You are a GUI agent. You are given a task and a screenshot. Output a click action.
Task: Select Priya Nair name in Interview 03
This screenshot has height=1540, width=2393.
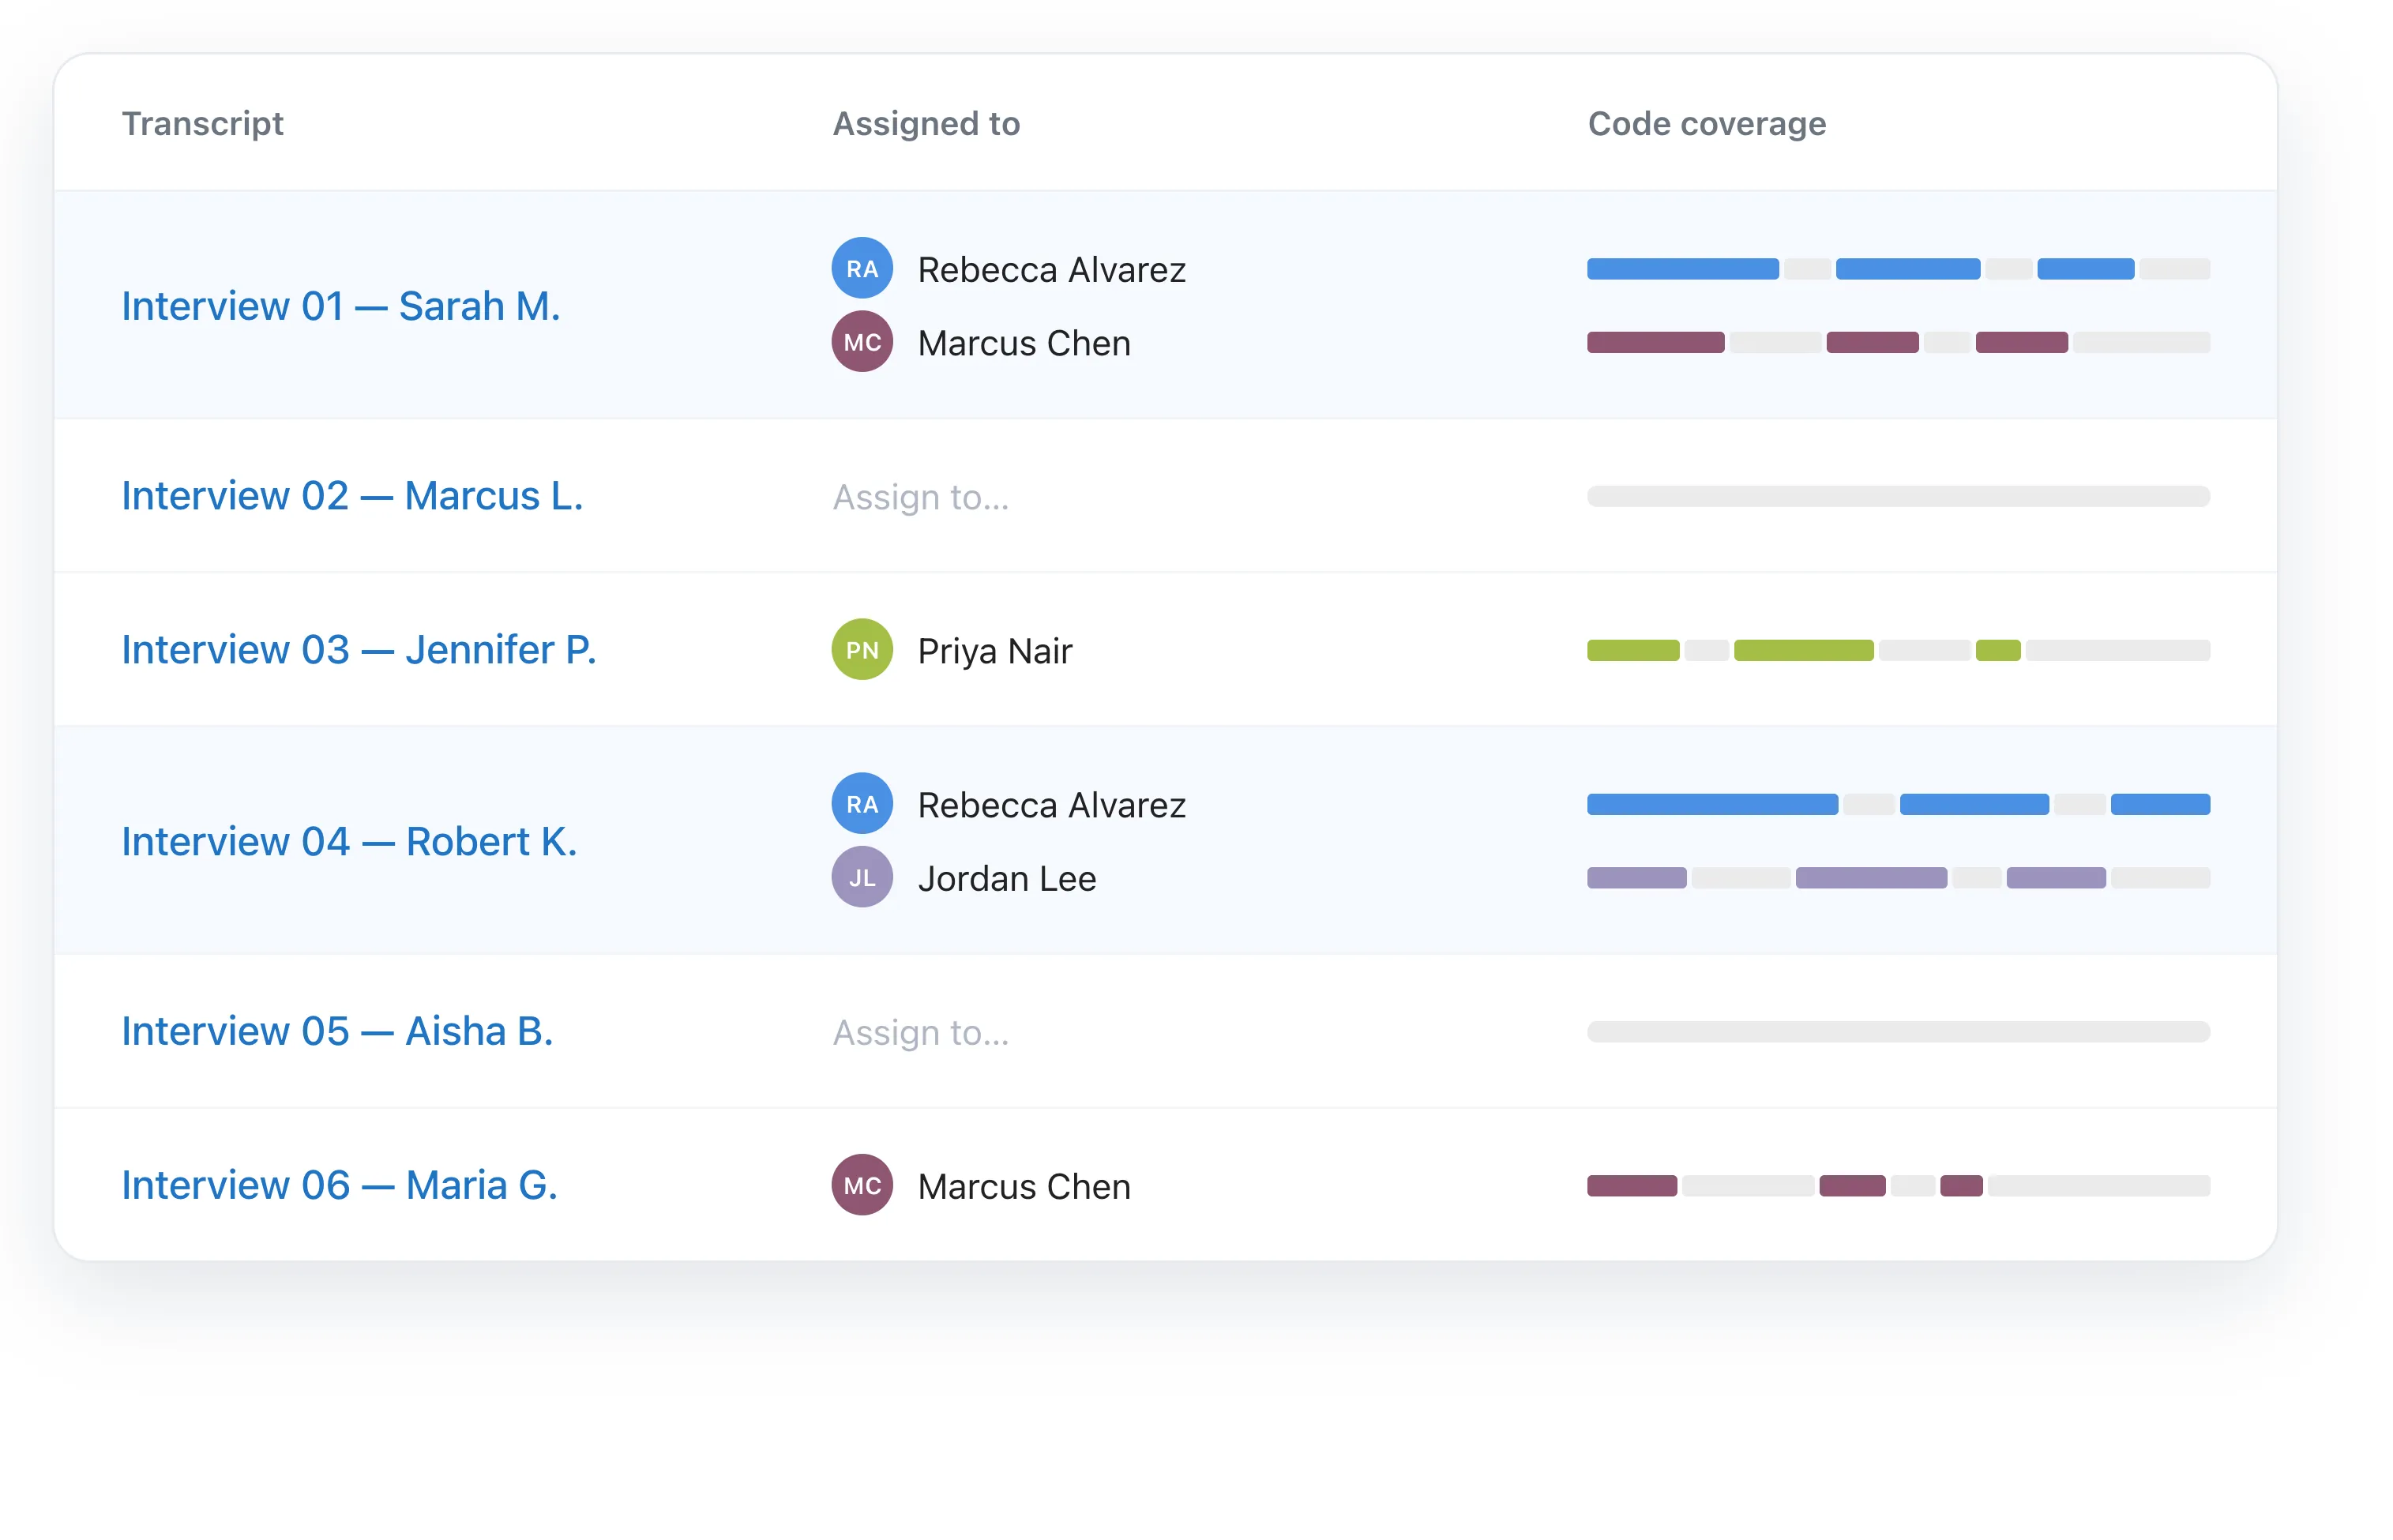[x=995, y=651]
